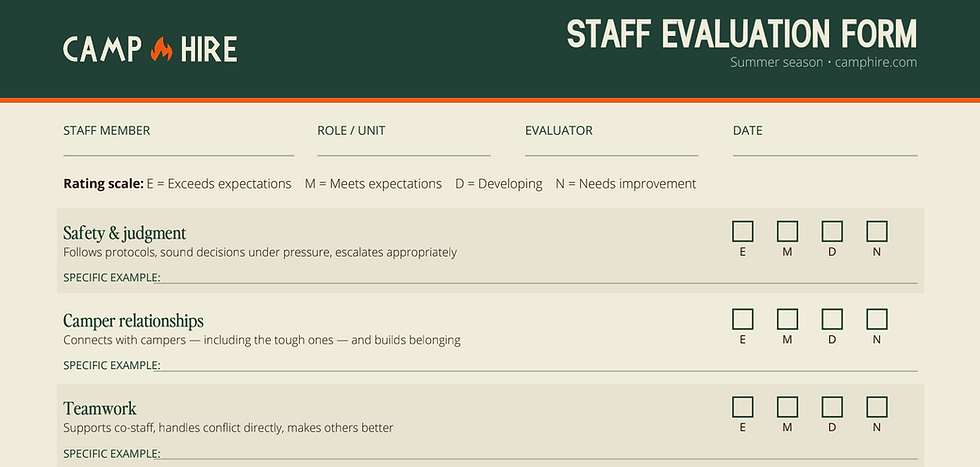
Task: Click the 'EVALUATOR' field label
Action: [559, 131]
